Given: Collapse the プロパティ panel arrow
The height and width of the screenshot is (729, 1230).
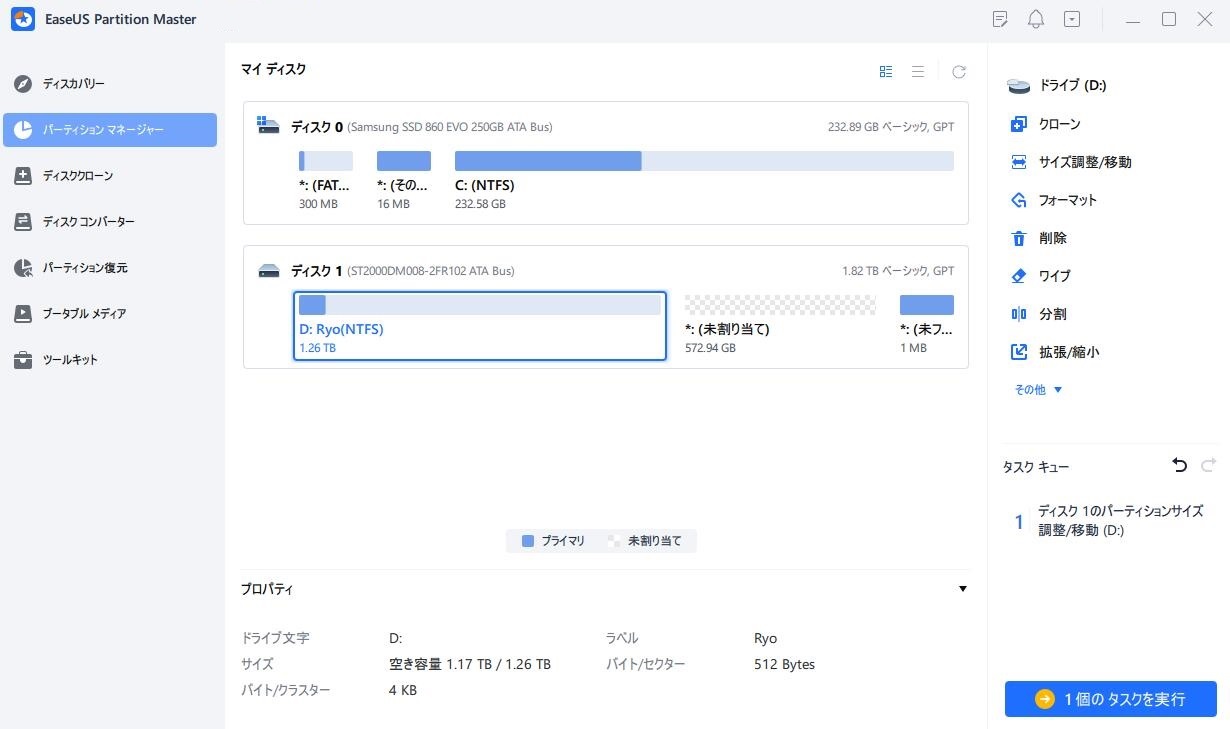Looking at the screenshot, I should pos(962,589).
